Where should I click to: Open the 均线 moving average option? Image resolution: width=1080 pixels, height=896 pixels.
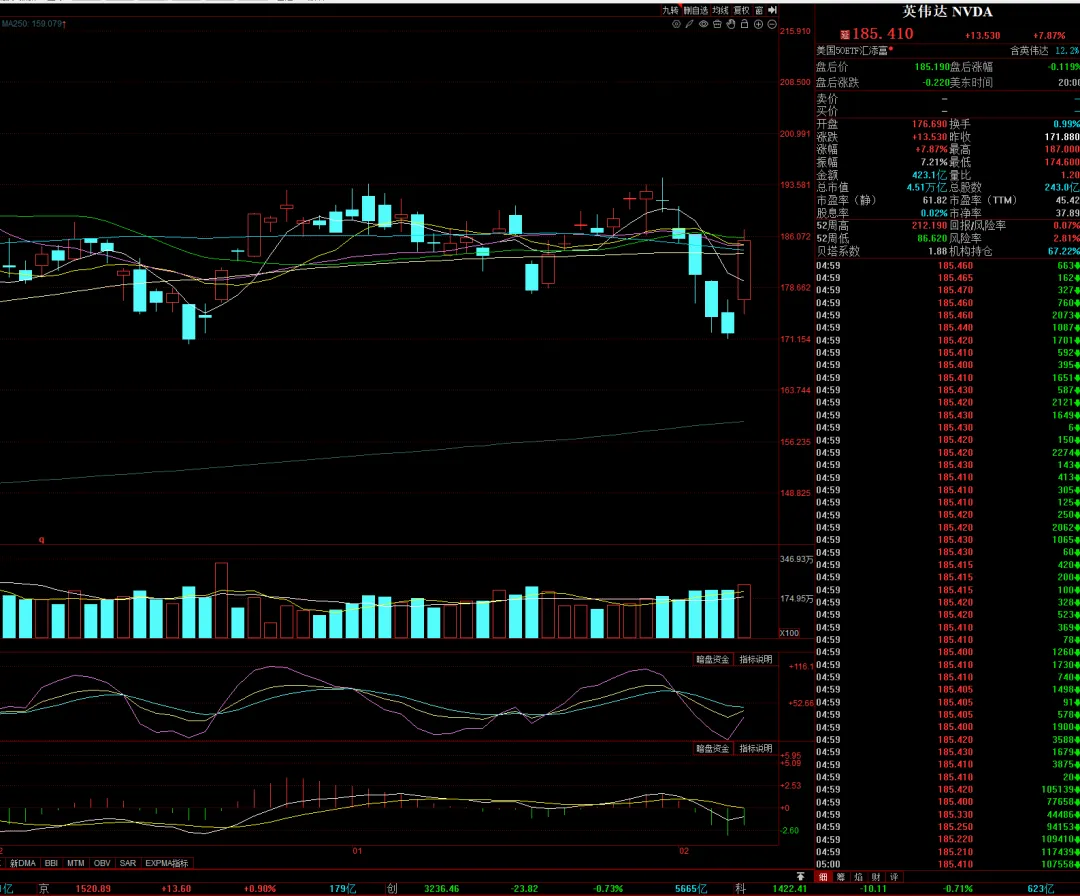pyautogui.click(x=720, y=10)
